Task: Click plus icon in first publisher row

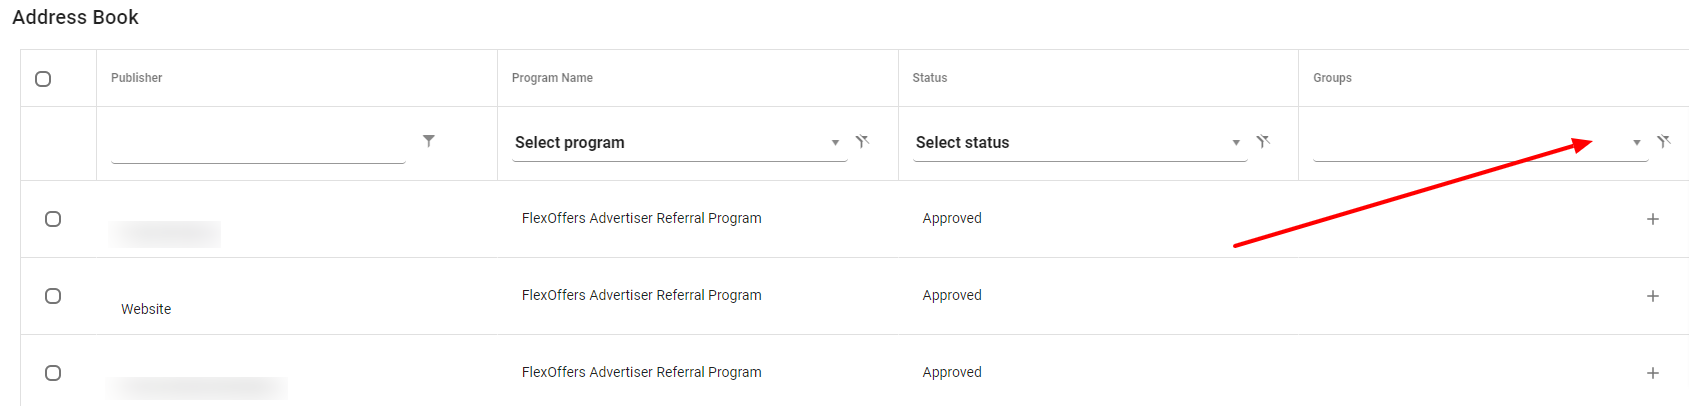Action: (x=1652, y=219)
